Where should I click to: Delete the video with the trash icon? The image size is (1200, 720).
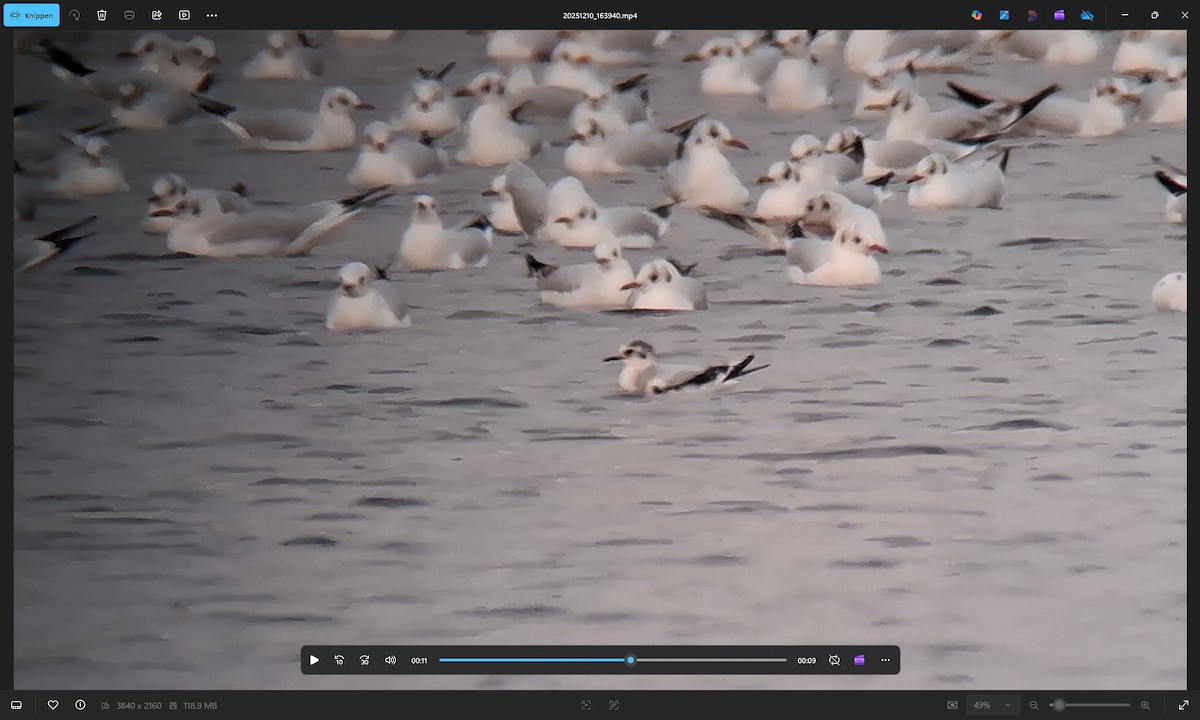[102, 15]
